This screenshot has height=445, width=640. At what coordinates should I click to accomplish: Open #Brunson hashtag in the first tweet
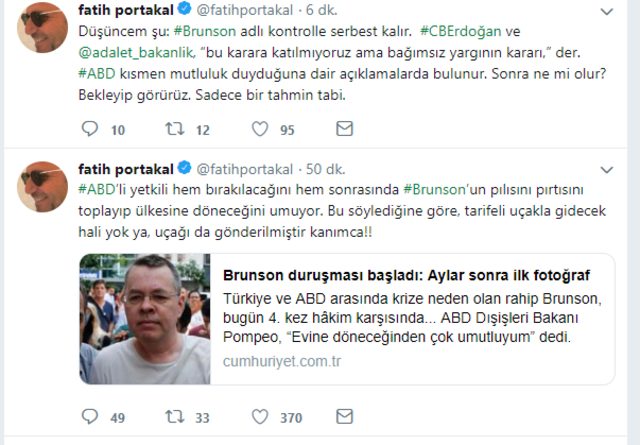204,31
